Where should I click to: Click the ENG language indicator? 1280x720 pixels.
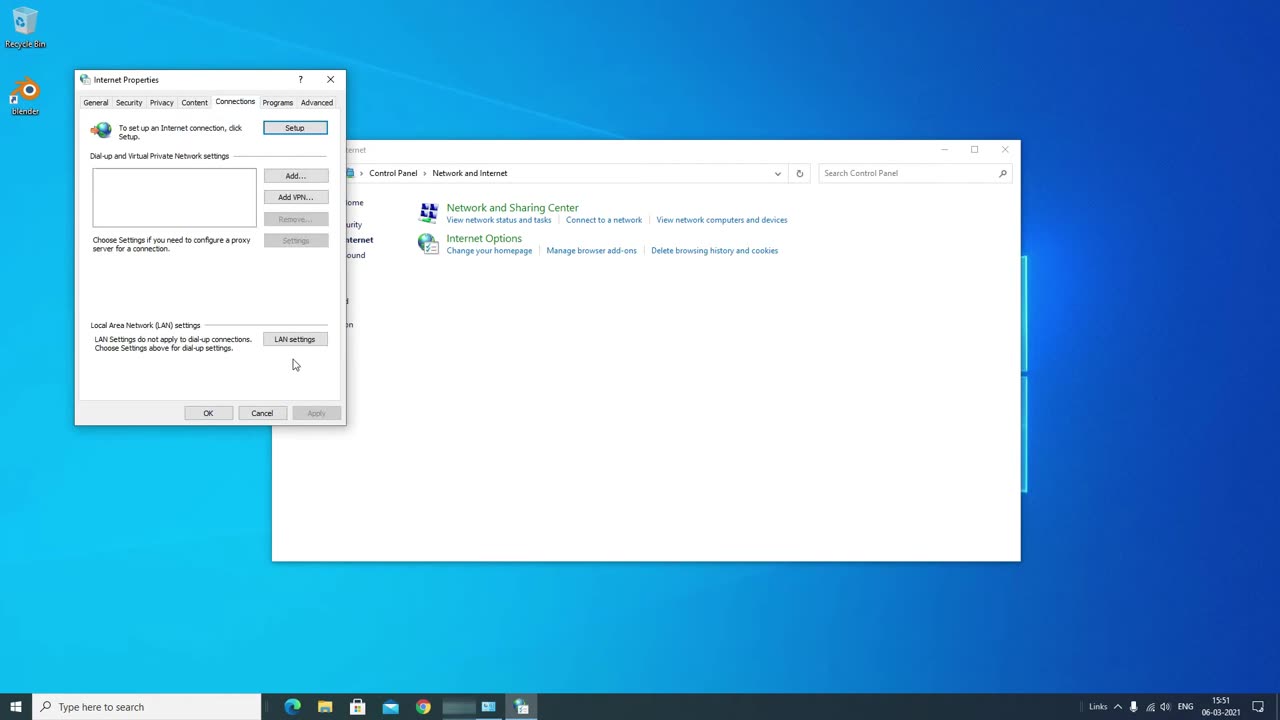[x=1186, y=707]
